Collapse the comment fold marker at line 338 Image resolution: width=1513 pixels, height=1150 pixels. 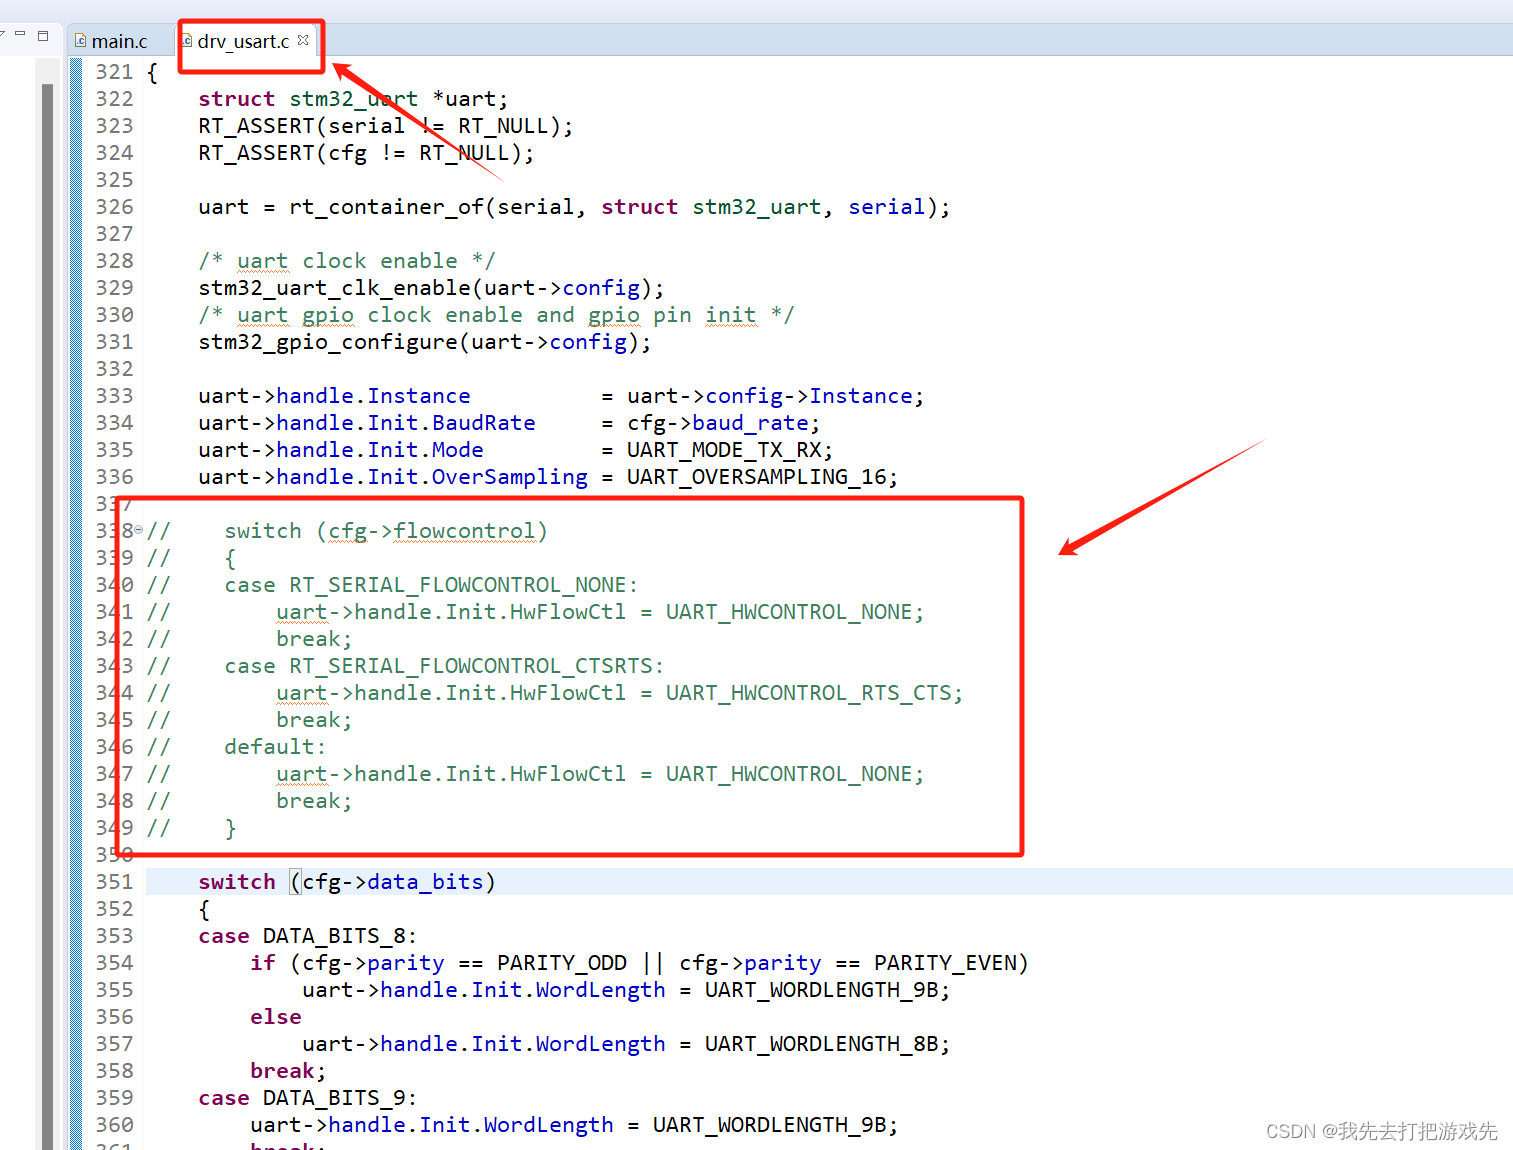[139, 530]
